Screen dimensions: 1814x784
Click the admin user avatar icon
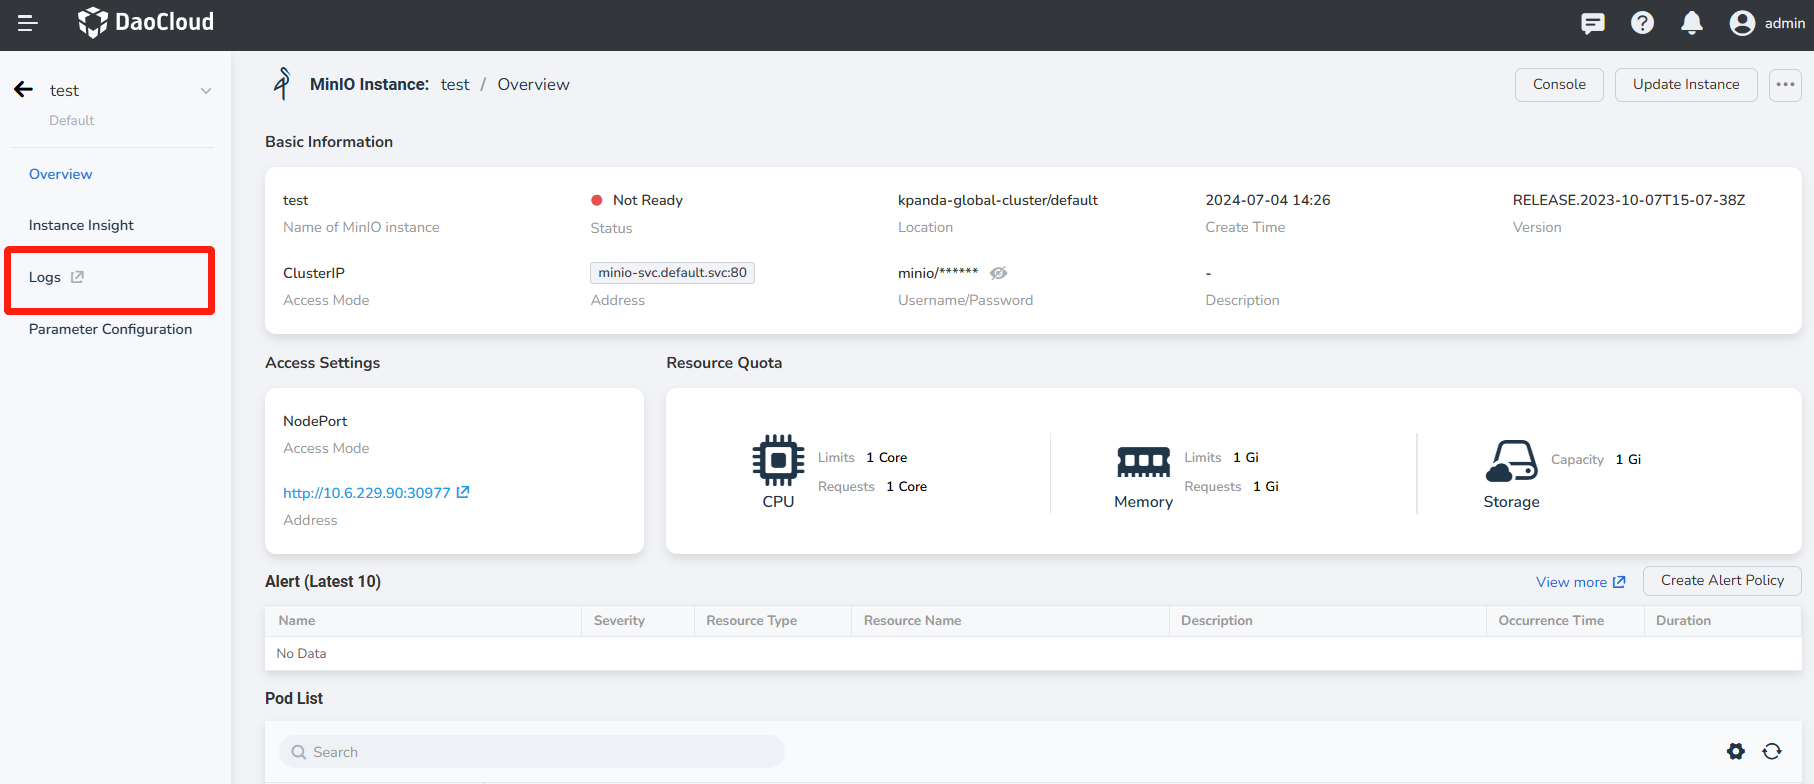pos(1742,23)
